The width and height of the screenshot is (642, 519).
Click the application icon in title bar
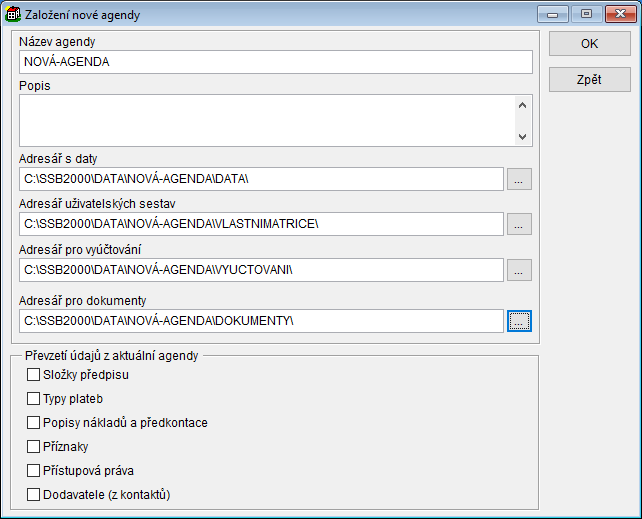tap(14, 14)
